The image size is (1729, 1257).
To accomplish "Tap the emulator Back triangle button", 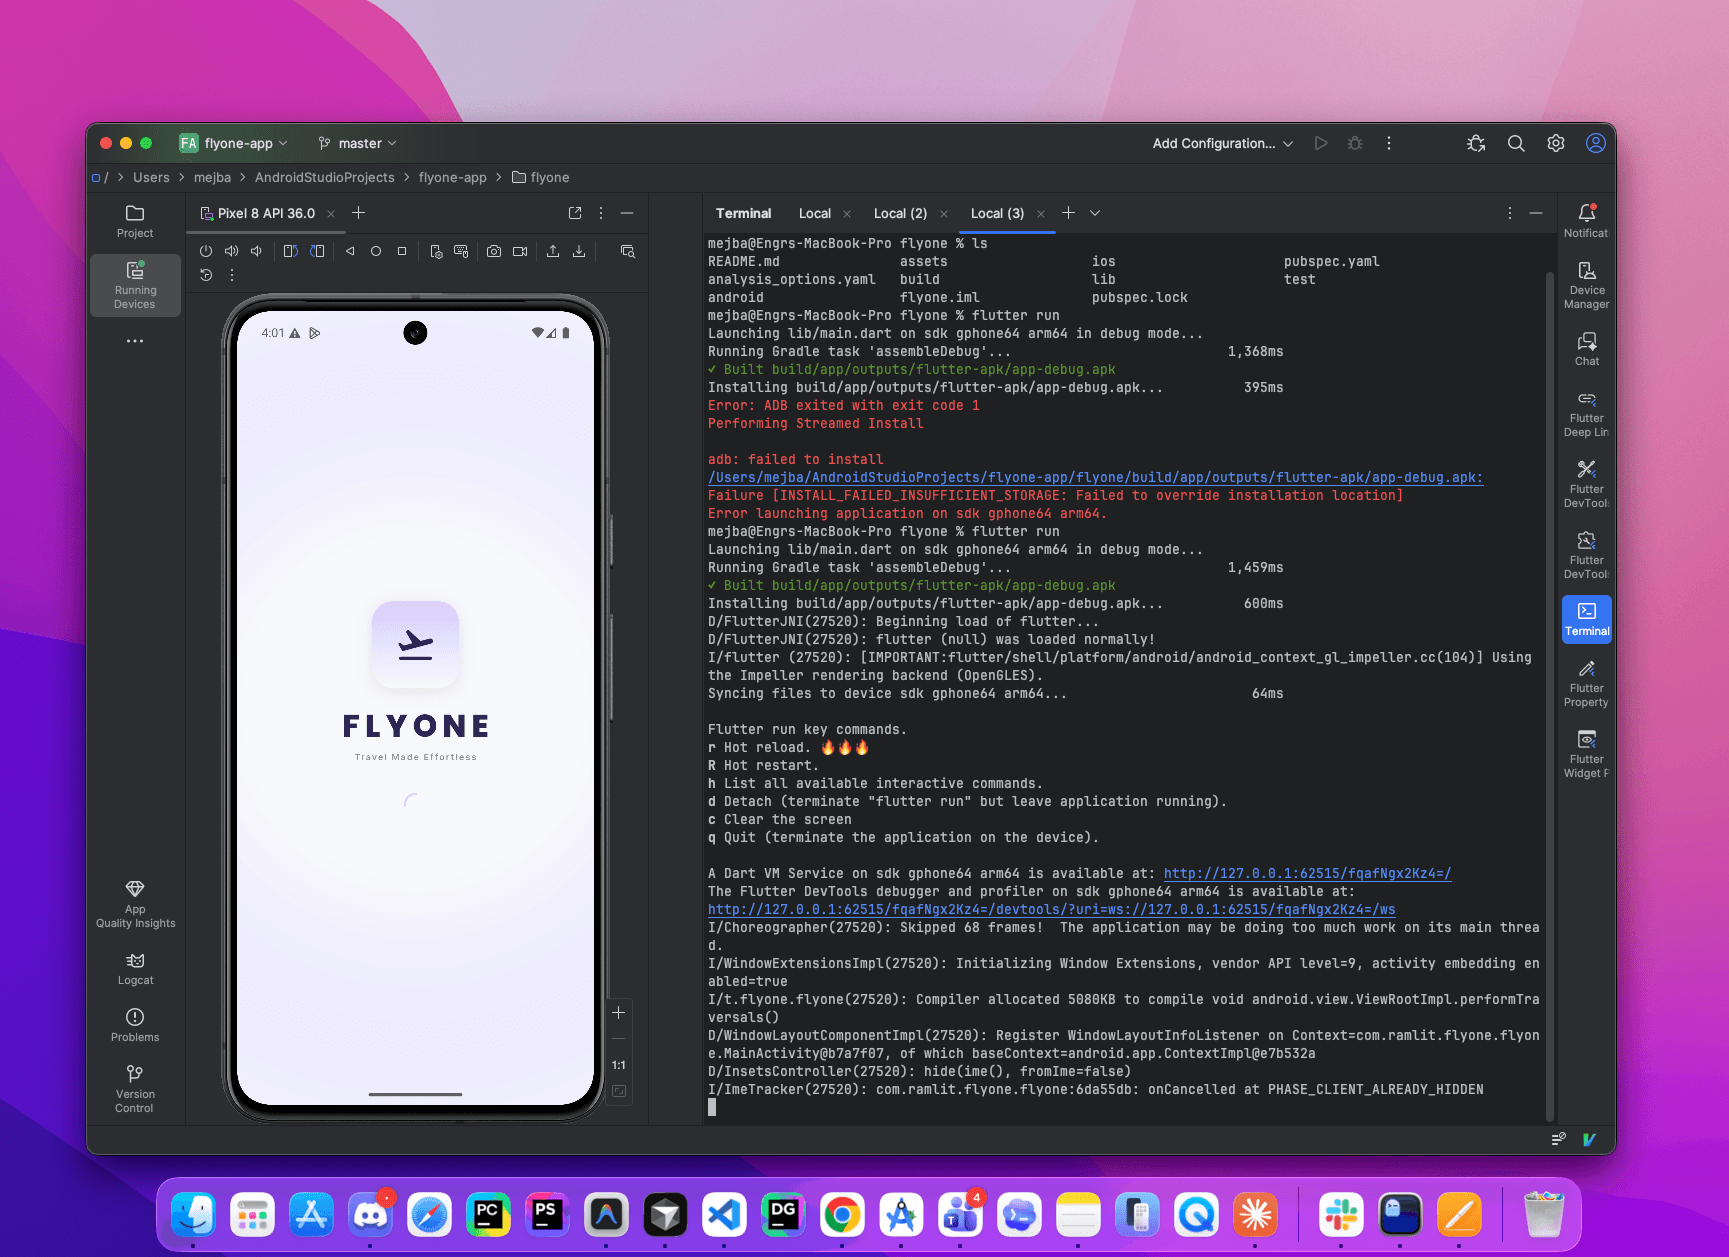I will coord(350,251).
